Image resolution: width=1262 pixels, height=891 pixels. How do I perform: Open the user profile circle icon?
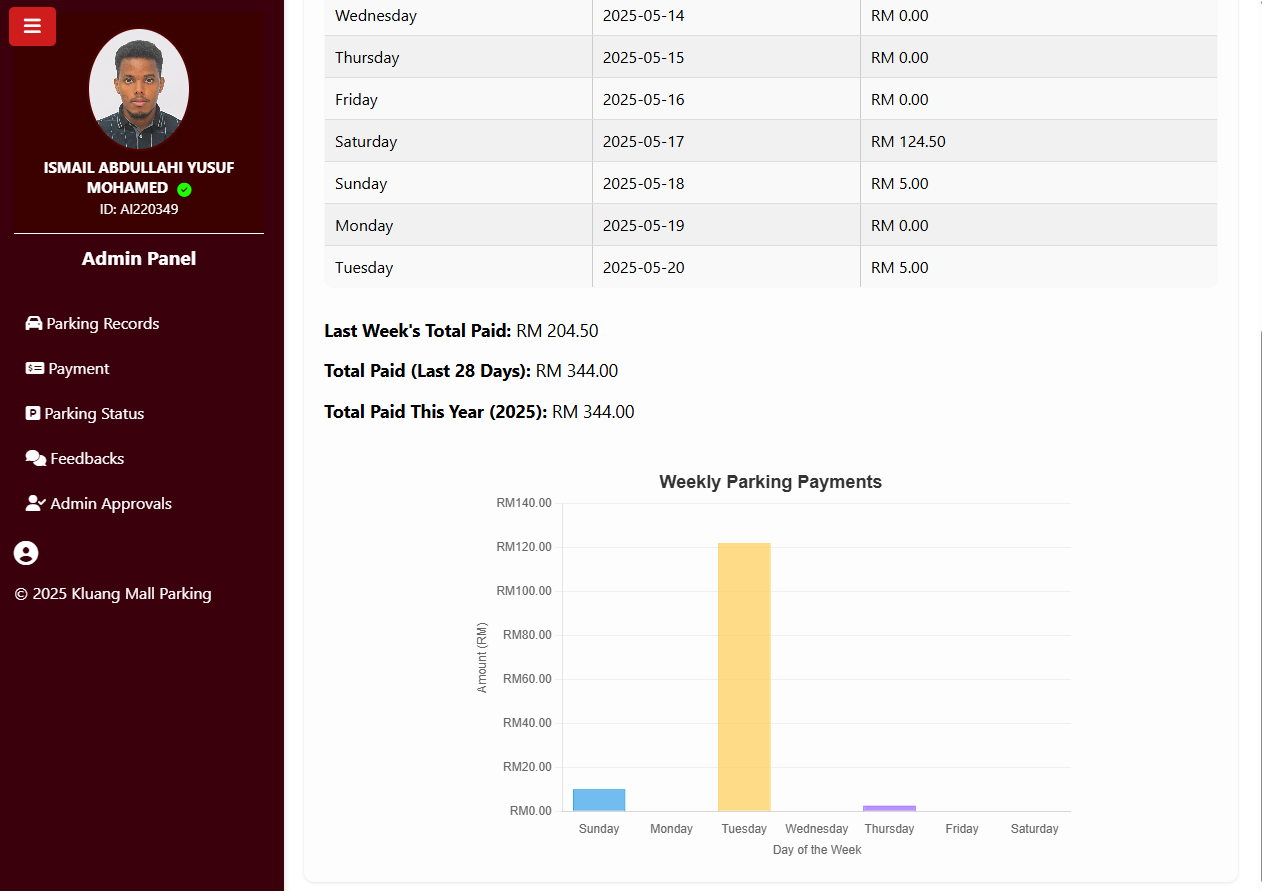[x=26, y=553]
